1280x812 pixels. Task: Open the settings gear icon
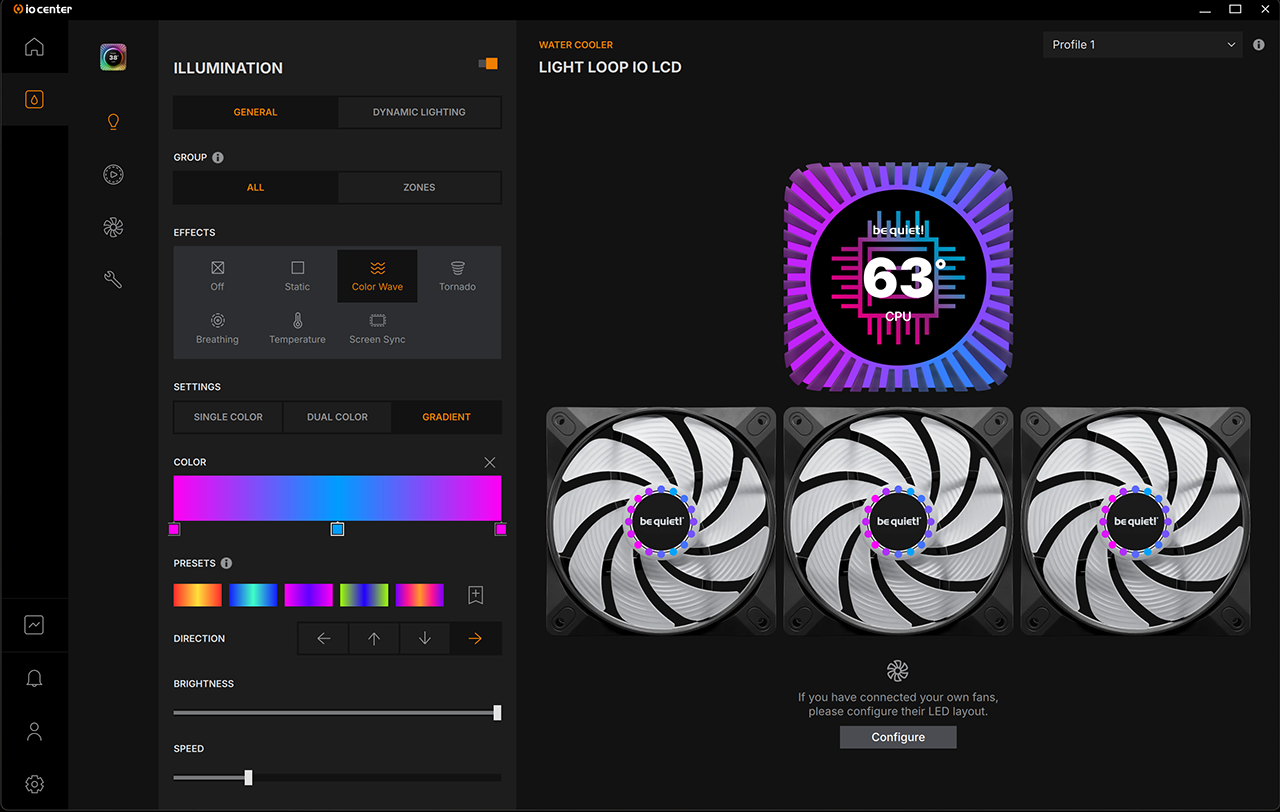pyautogui.click(x=34, y=784)
